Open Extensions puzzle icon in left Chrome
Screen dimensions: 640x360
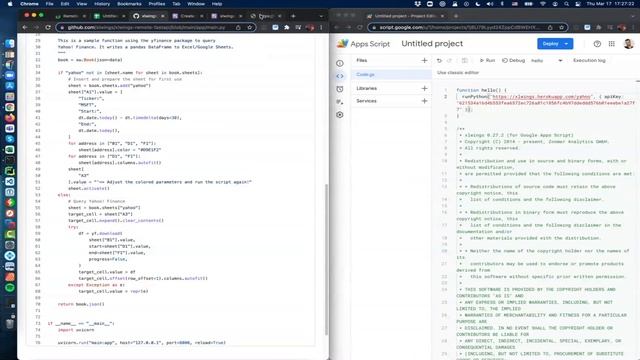(287, 27)
